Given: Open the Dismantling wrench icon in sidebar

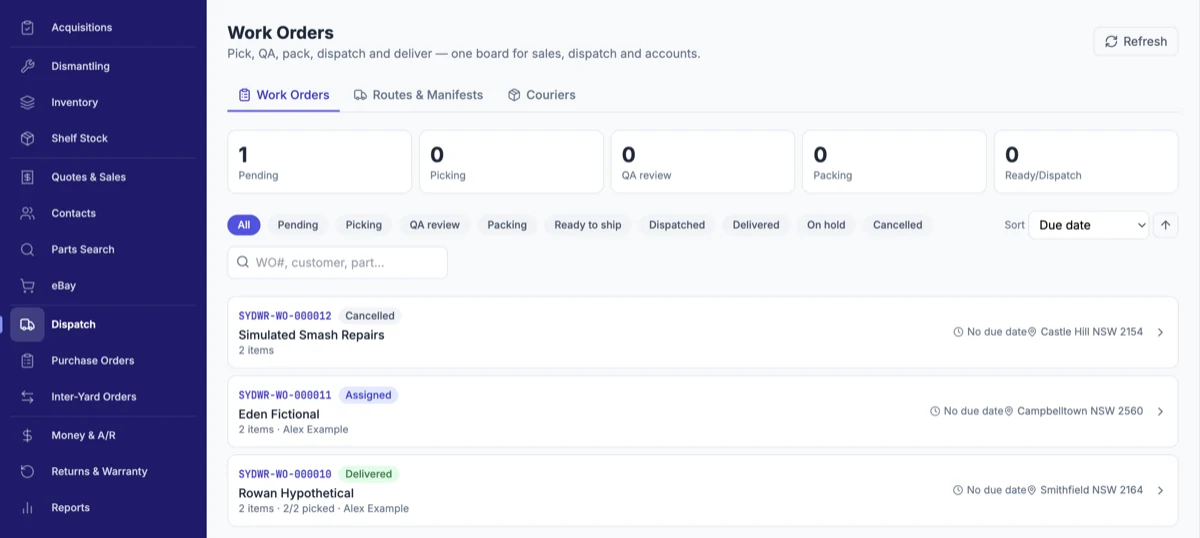Looking at the screenshot, I should coord(28,66).
